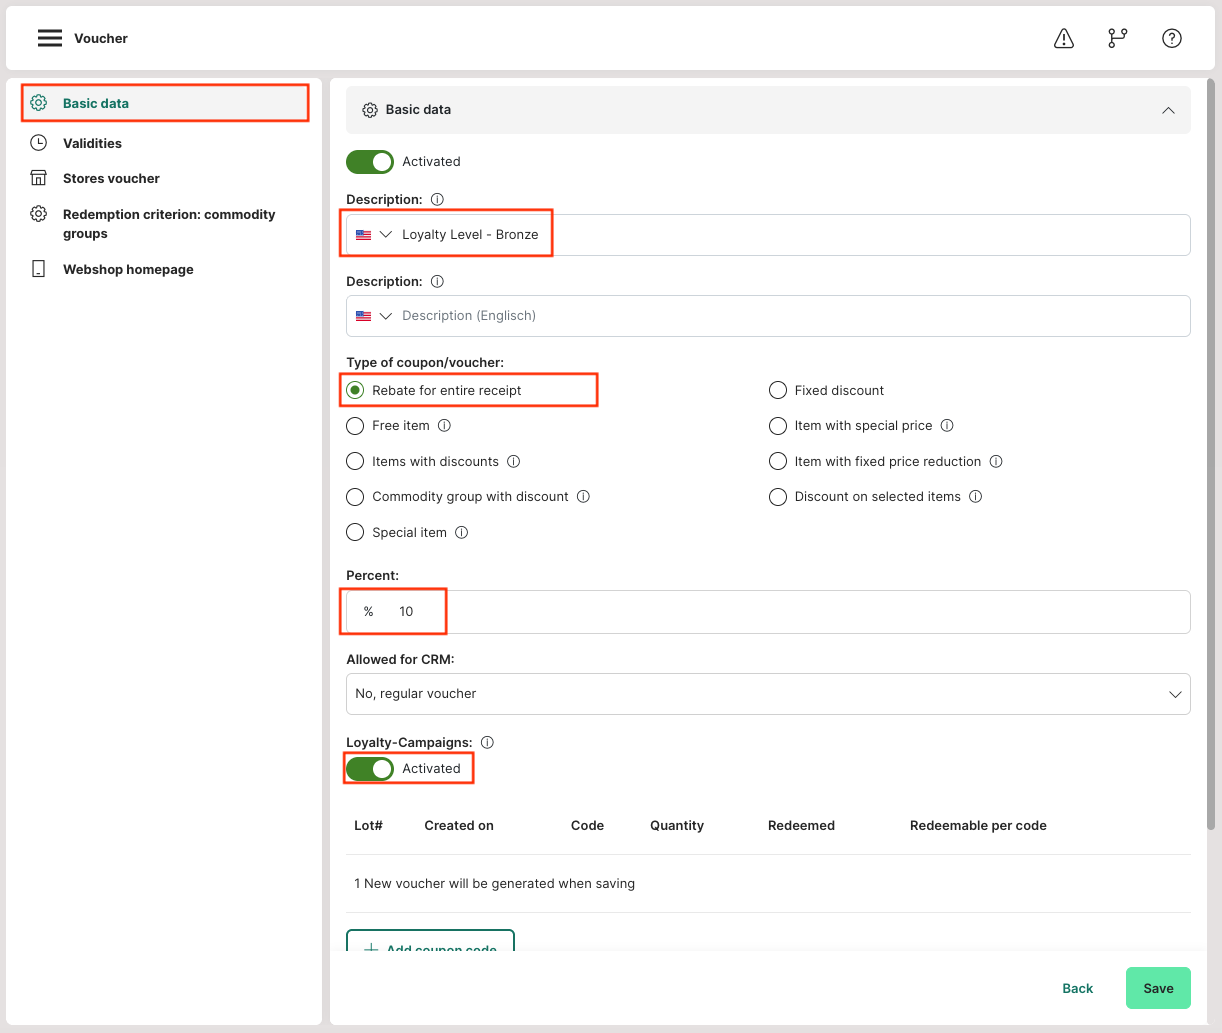
Task: Open the hamburger navigation menu
Action: [49, 38]
